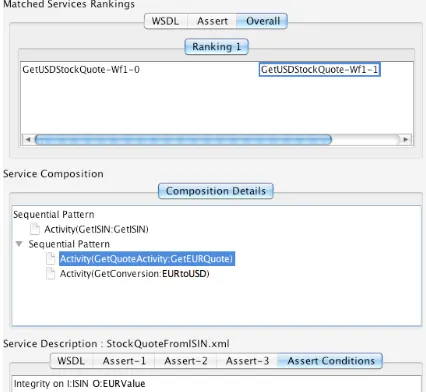Switch to the Assert-1 tab
This screenshot has width=426, height=392.
coord(124,361)
